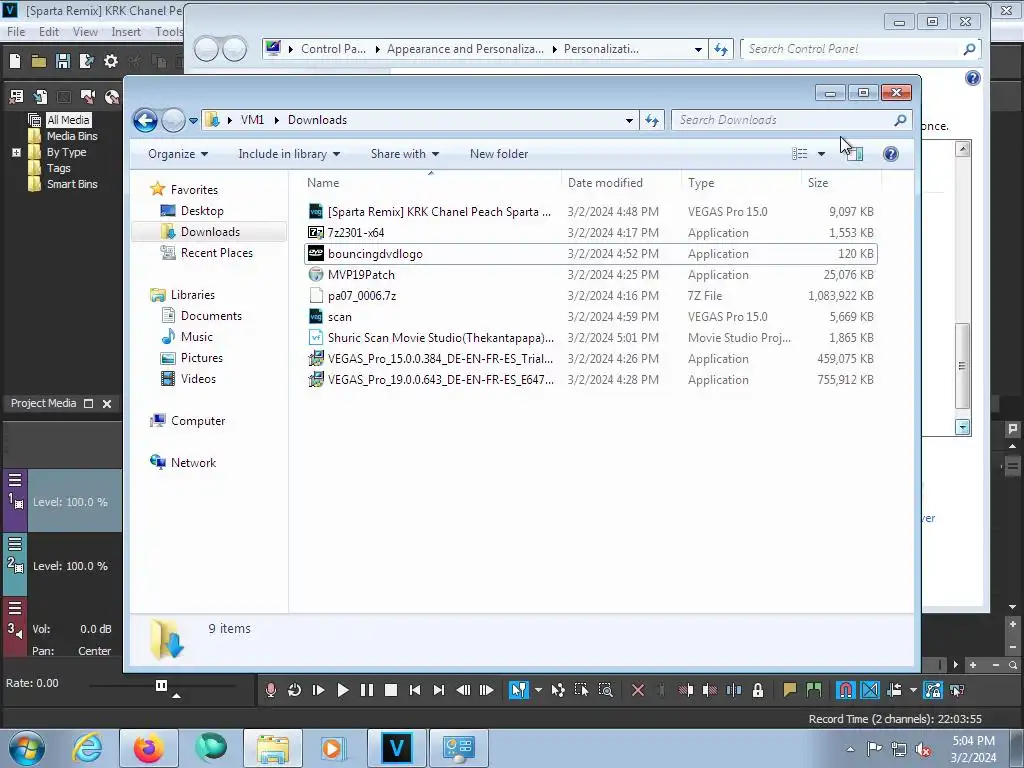This screenshot has width=1024, height=768.
Task: Open the Edit menu in VEGAS
Action: [49, 31]
